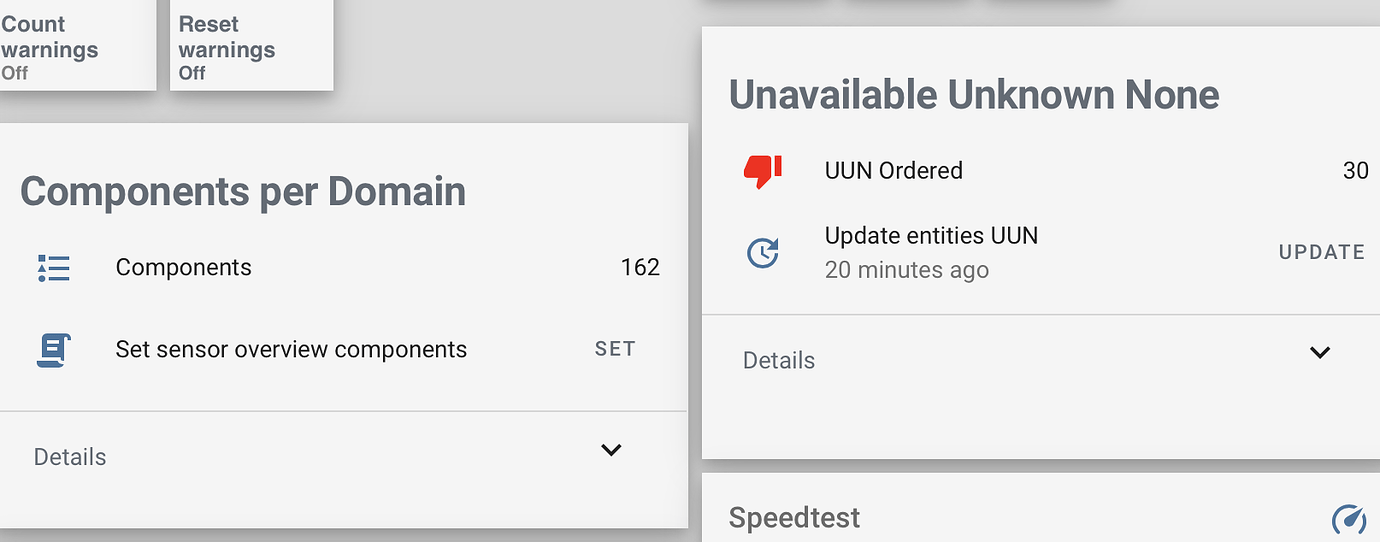1380x542 pixels.
Task: Click the UUN Ordered value 30
Action: 1355,171
